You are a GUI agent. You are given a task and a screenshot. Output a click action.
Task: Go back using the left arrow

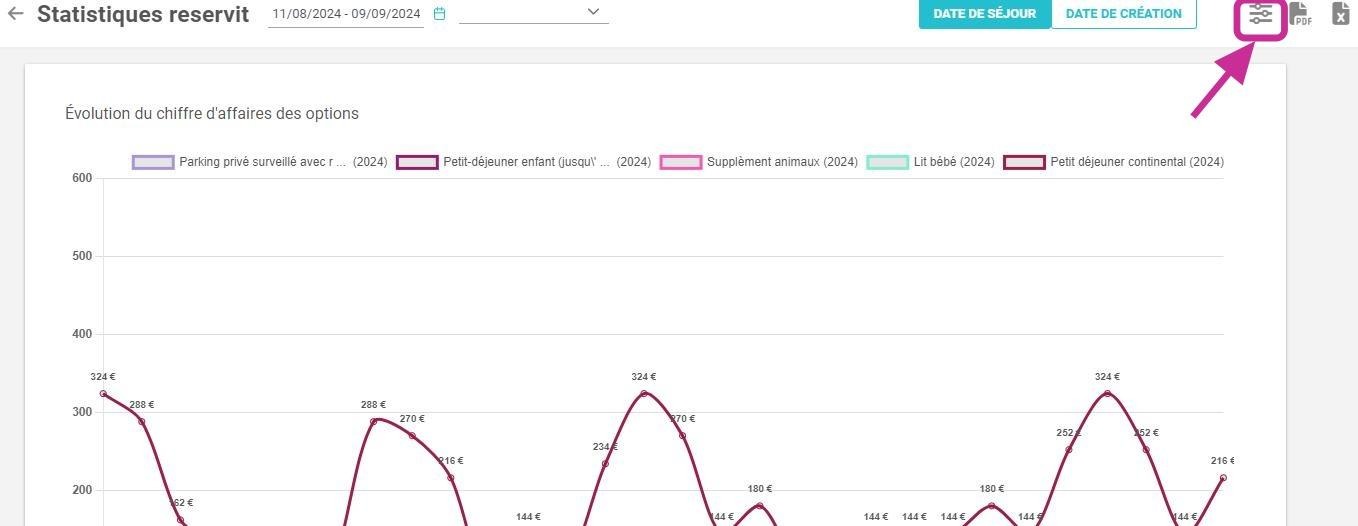tap(15, 14)
